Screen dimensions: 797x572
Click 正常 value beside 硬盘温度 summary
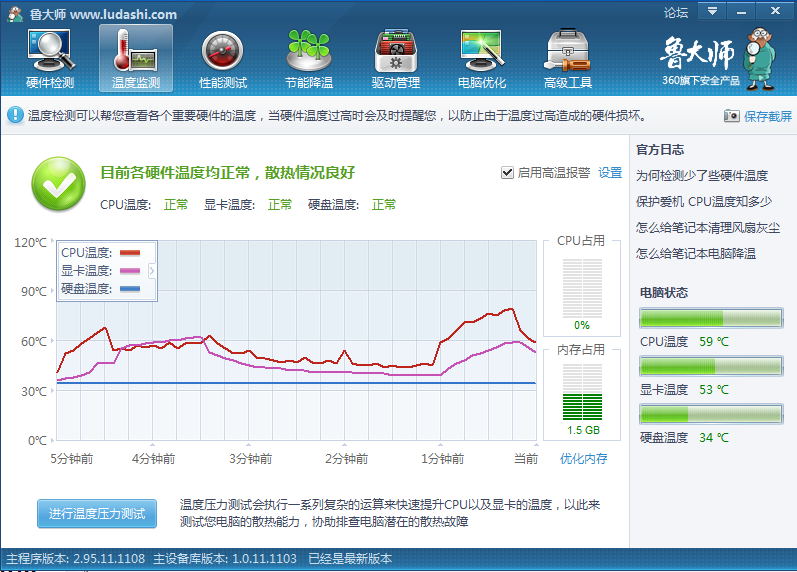(x=384, y=204)
